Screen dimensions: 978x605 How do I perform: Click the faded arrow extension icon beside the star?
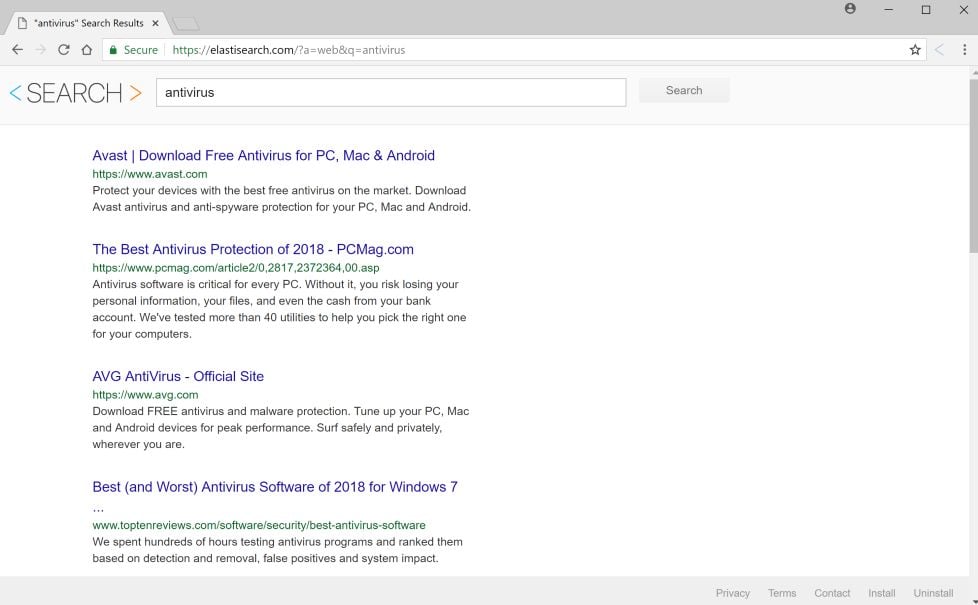(939, 50)
